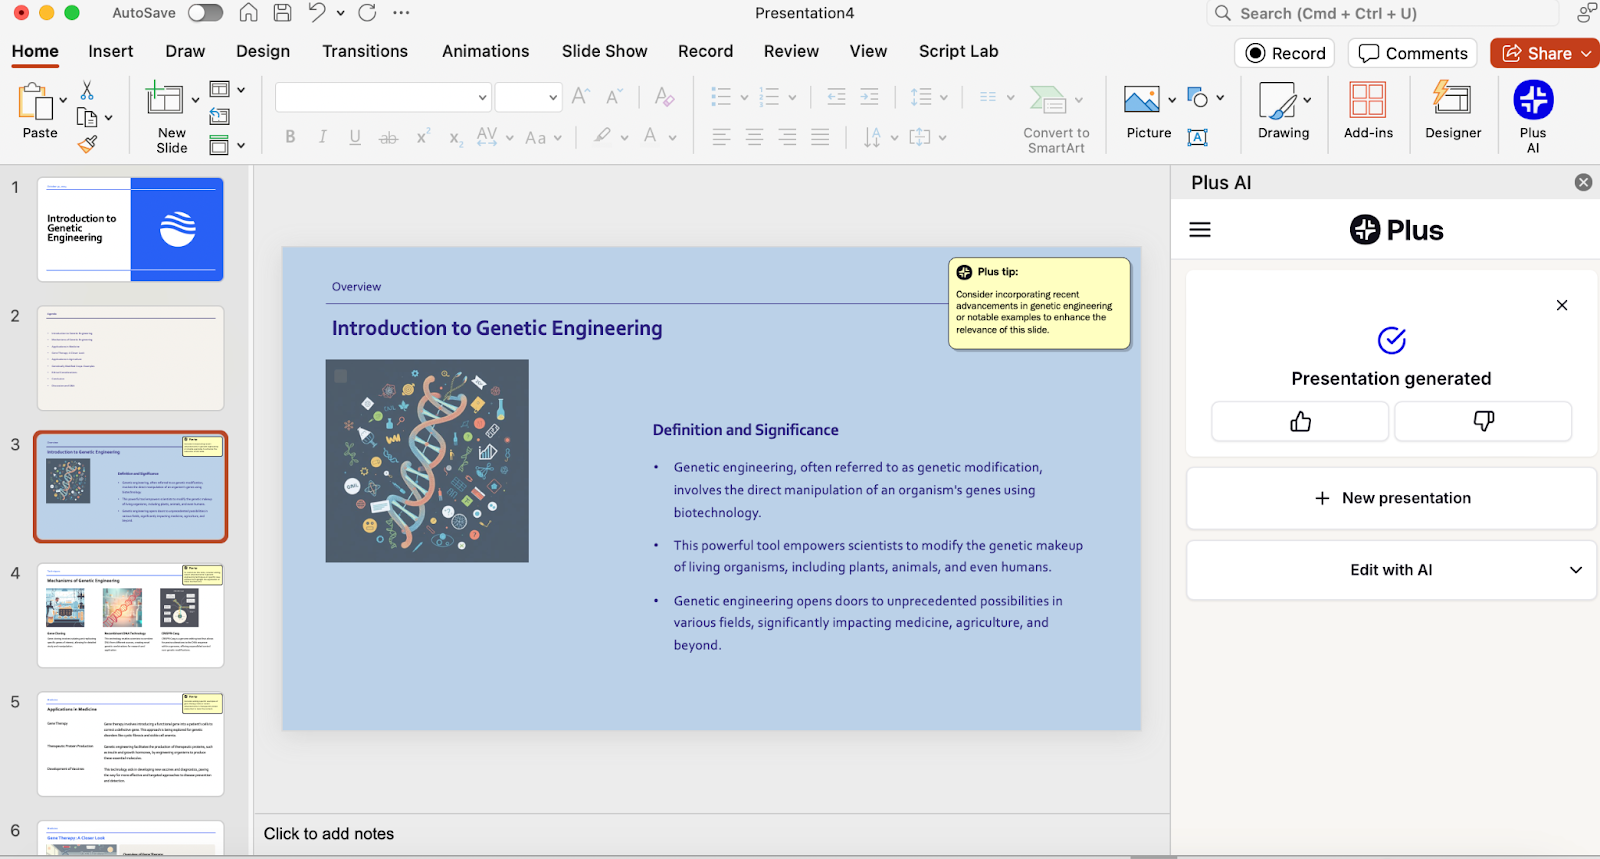
Task: Expand the Share button dropdown arrow
Action: tap(1587, 54)
